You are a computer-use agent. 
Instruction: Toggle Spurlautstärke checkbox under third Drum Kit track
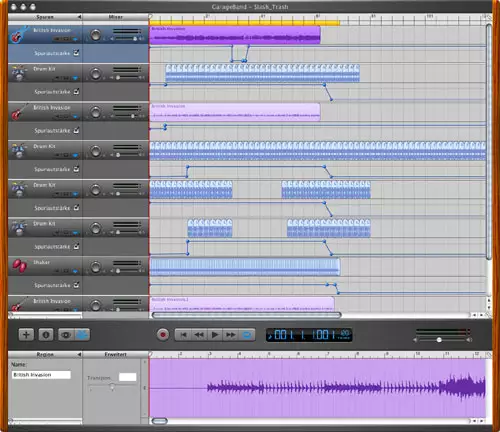76,208
